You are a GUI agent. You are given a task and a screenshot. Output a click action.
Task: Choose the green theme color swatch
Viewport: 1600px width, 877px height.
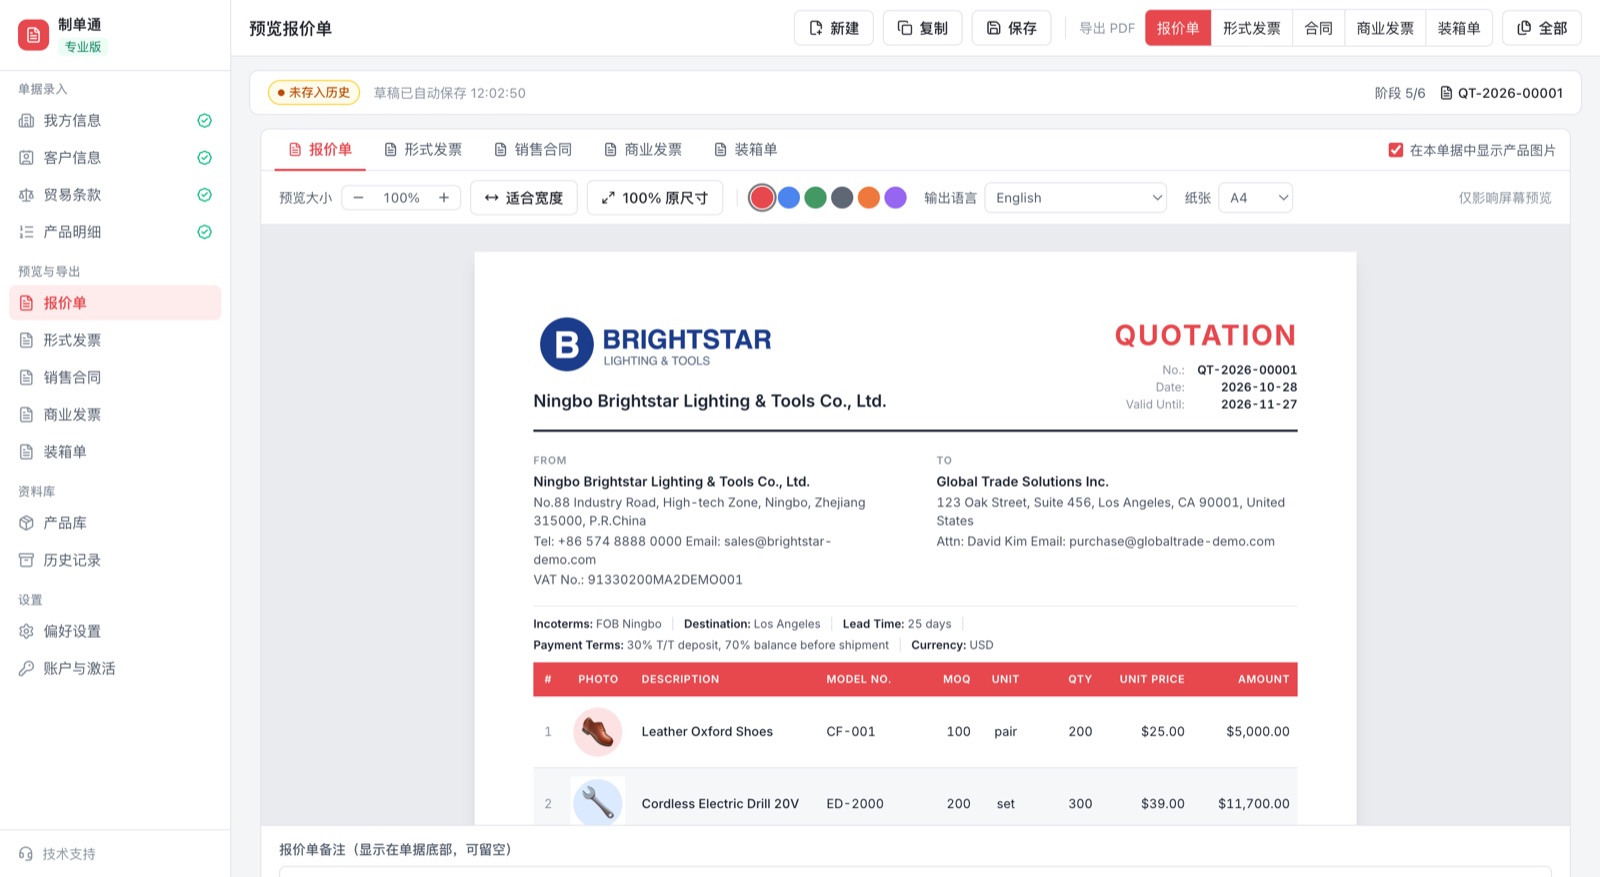point(816,198)
